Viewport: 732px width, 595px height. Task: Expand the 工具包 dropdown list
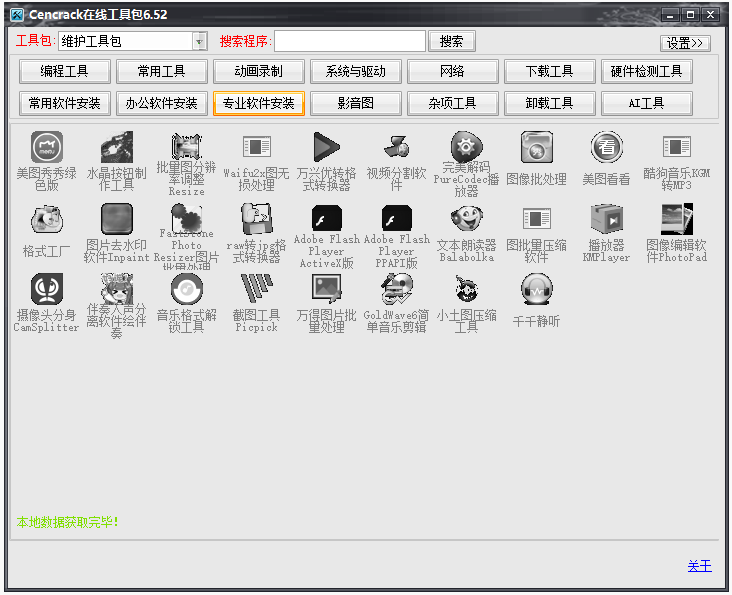198,41
